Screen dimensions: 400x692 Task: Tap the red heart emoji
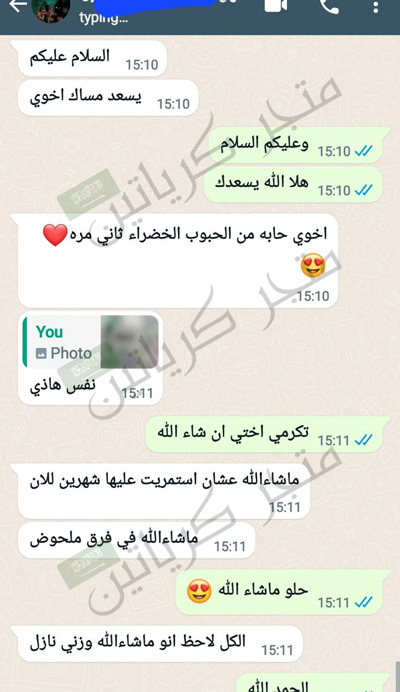(55, 235)
